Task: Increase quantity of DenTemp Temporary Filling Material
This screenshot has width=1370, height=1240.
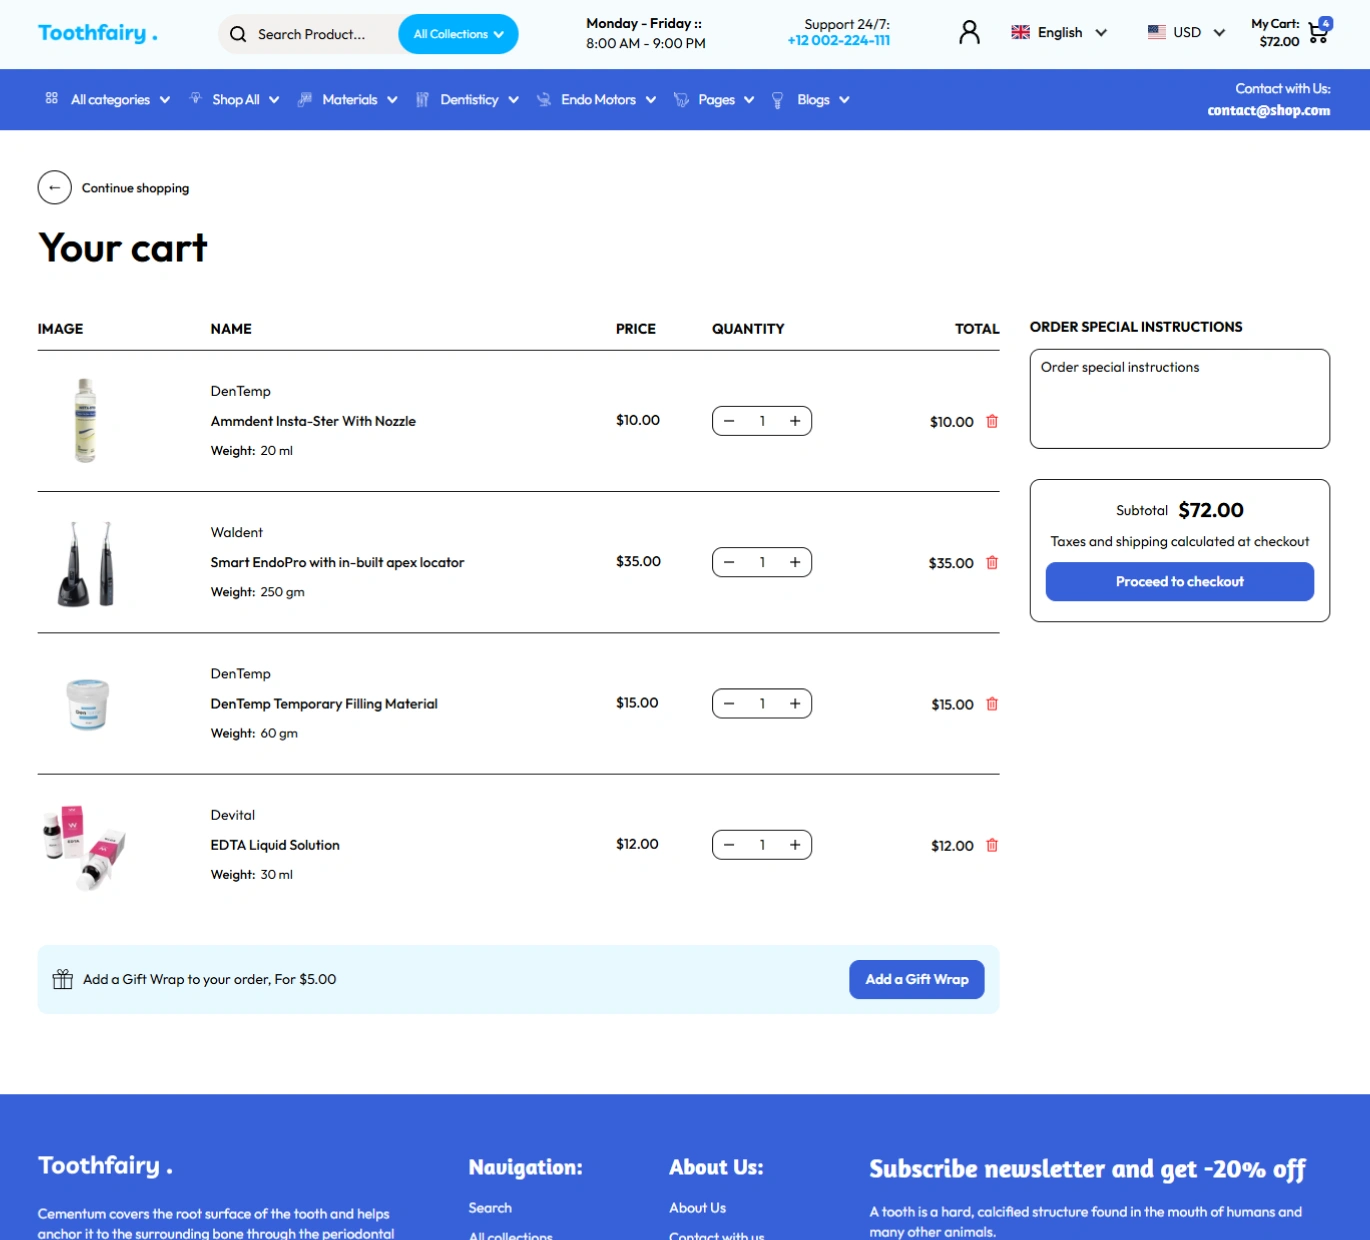Action: tap(795, 704)
